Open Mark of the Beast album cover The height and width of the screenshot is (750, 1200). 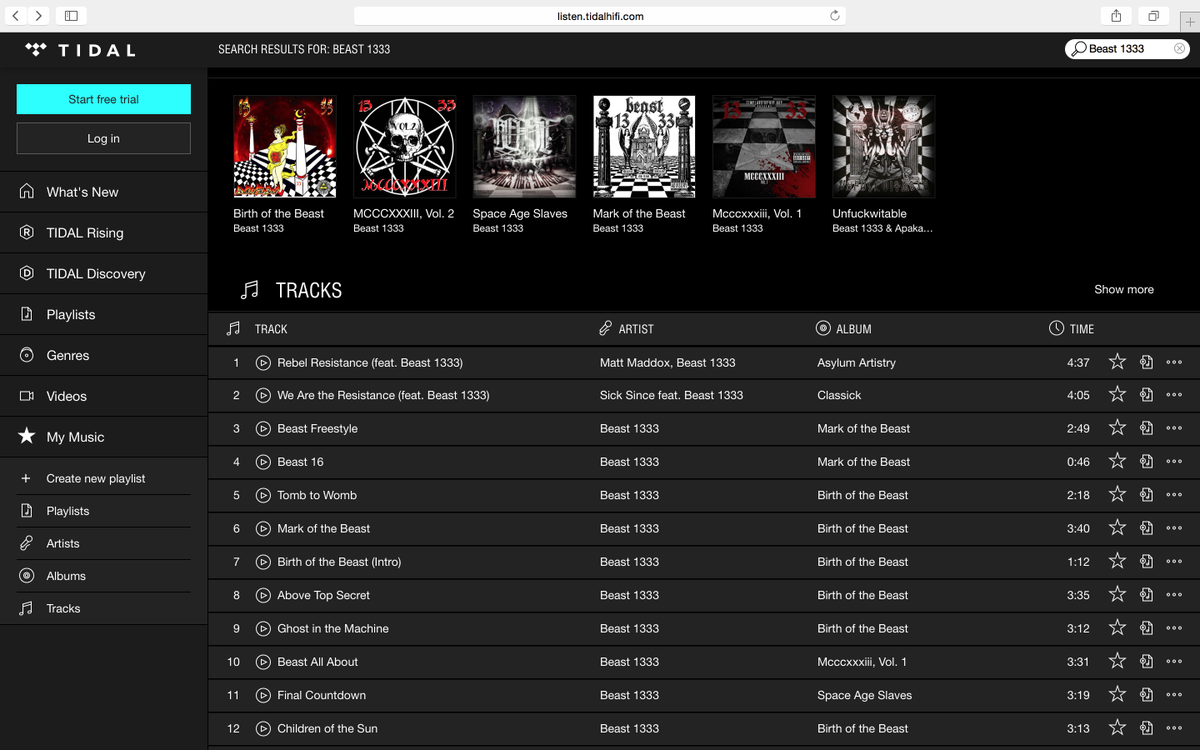coord(644,147)
